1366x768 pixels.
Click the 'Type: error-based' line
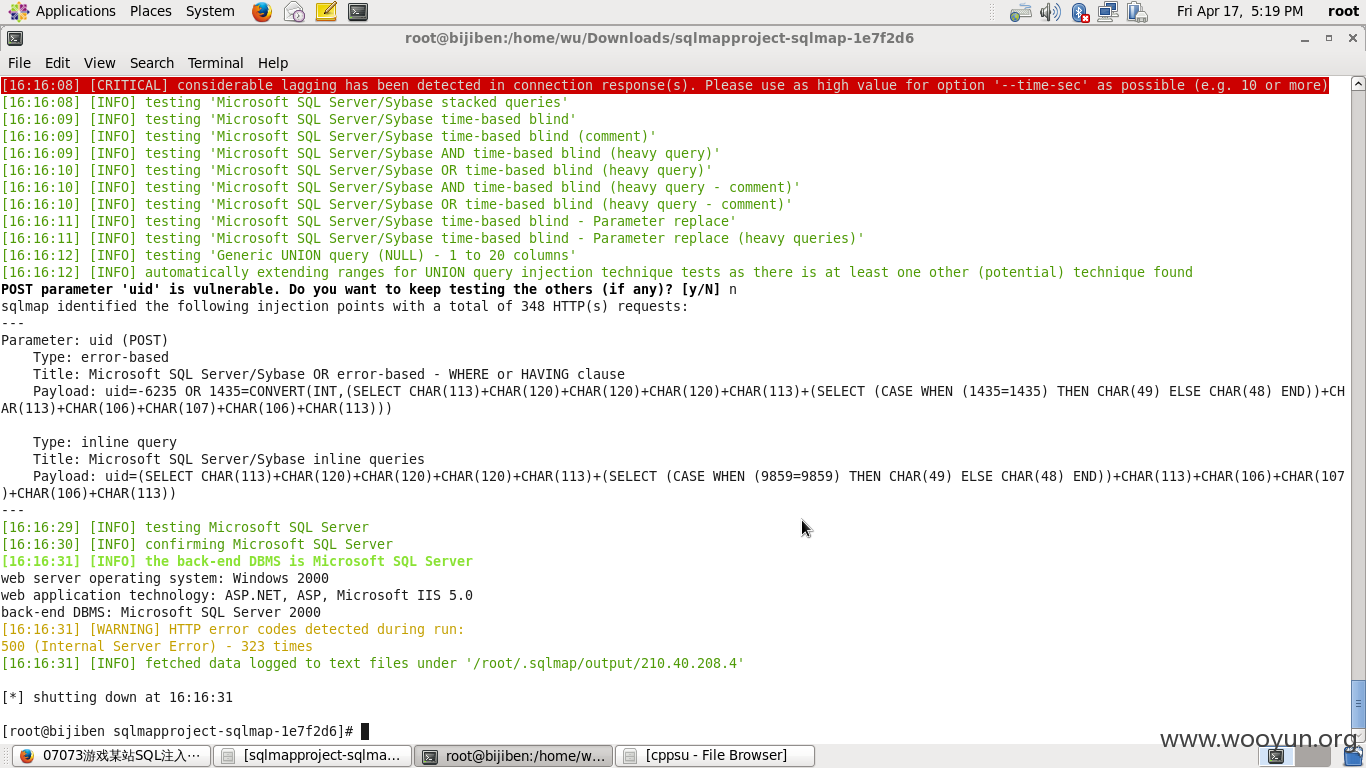pyautogui.click(x=101, y=357)
